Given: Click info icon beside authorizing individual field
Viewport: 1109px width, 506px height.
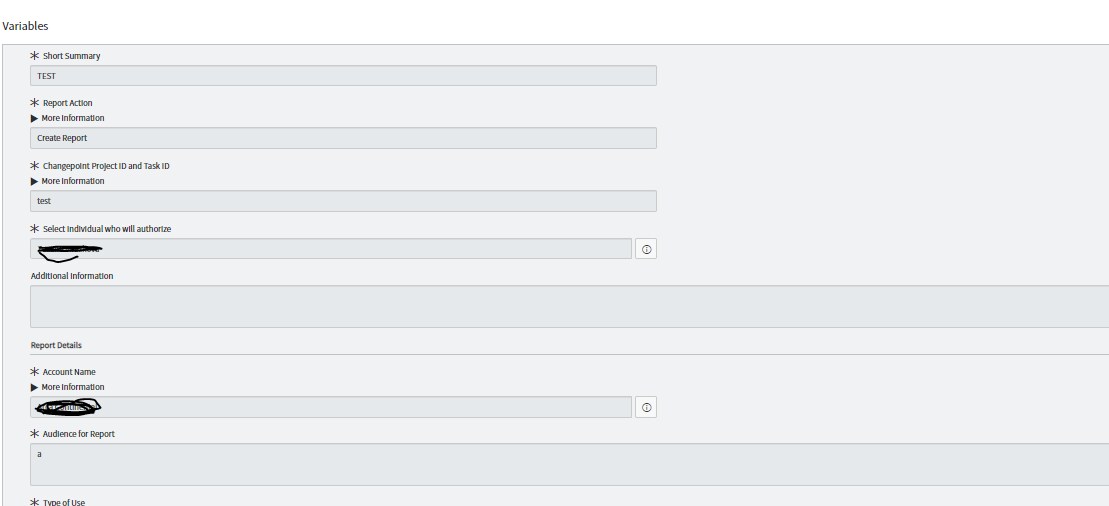Looking at the screenshot, I should coord(646,249).
